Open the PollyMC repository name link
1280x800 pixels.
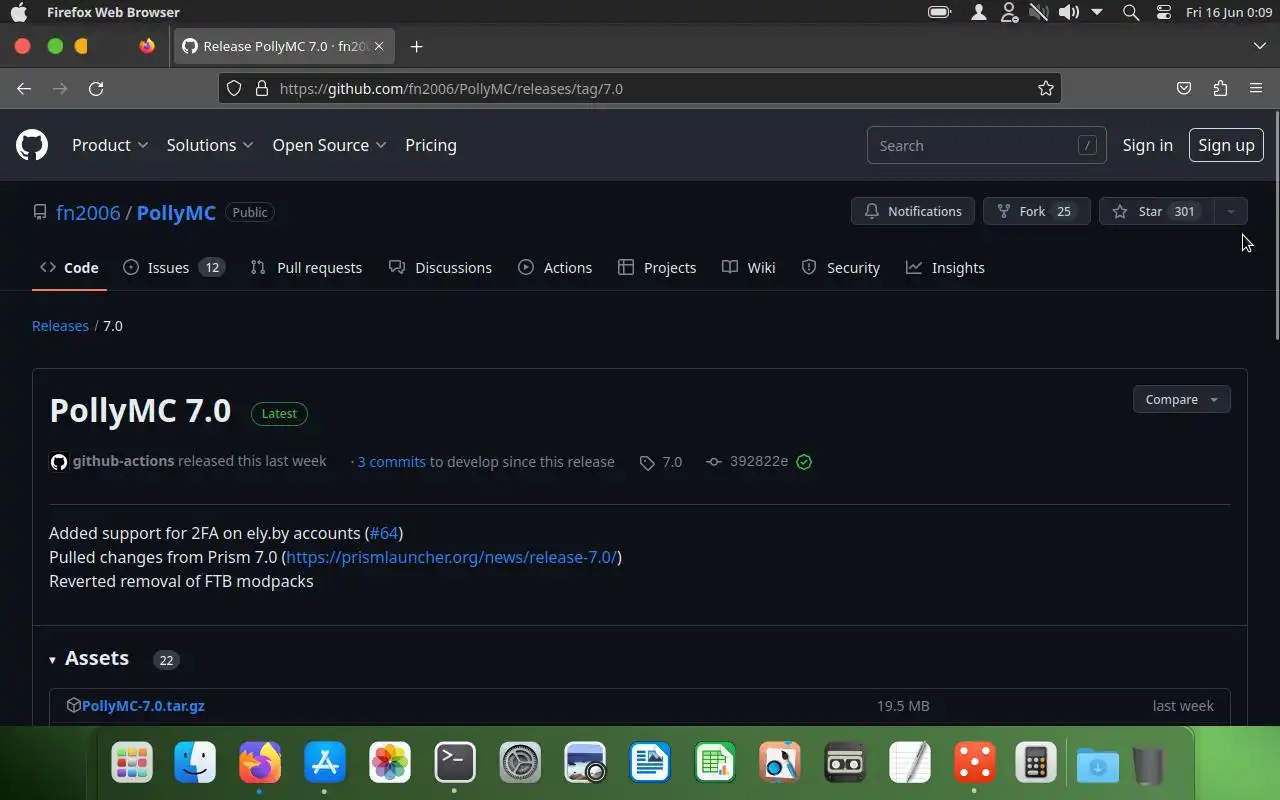[x=176, y=212]
